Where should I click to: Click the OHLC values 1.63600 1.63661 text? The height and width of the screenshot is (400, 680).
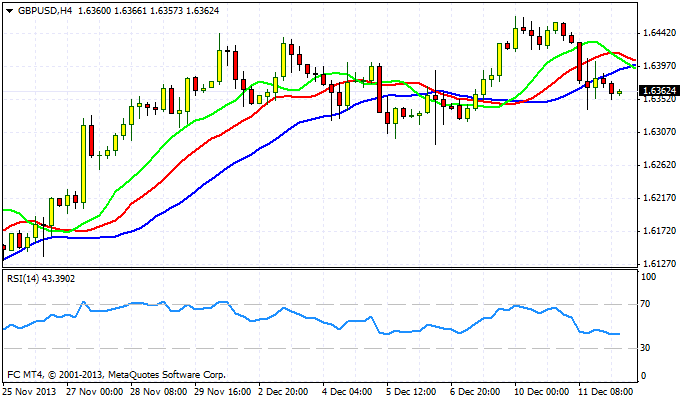pos(113,11)
